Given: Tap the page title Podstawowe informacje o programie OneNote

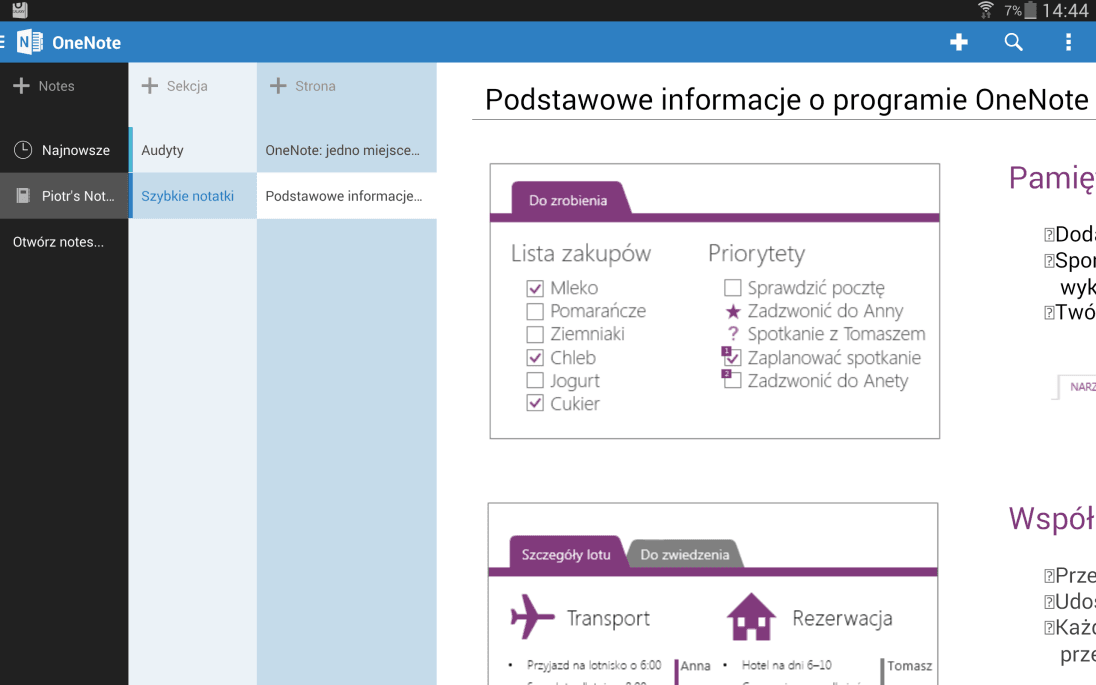Looking at the screenshot, I should 787,100.
